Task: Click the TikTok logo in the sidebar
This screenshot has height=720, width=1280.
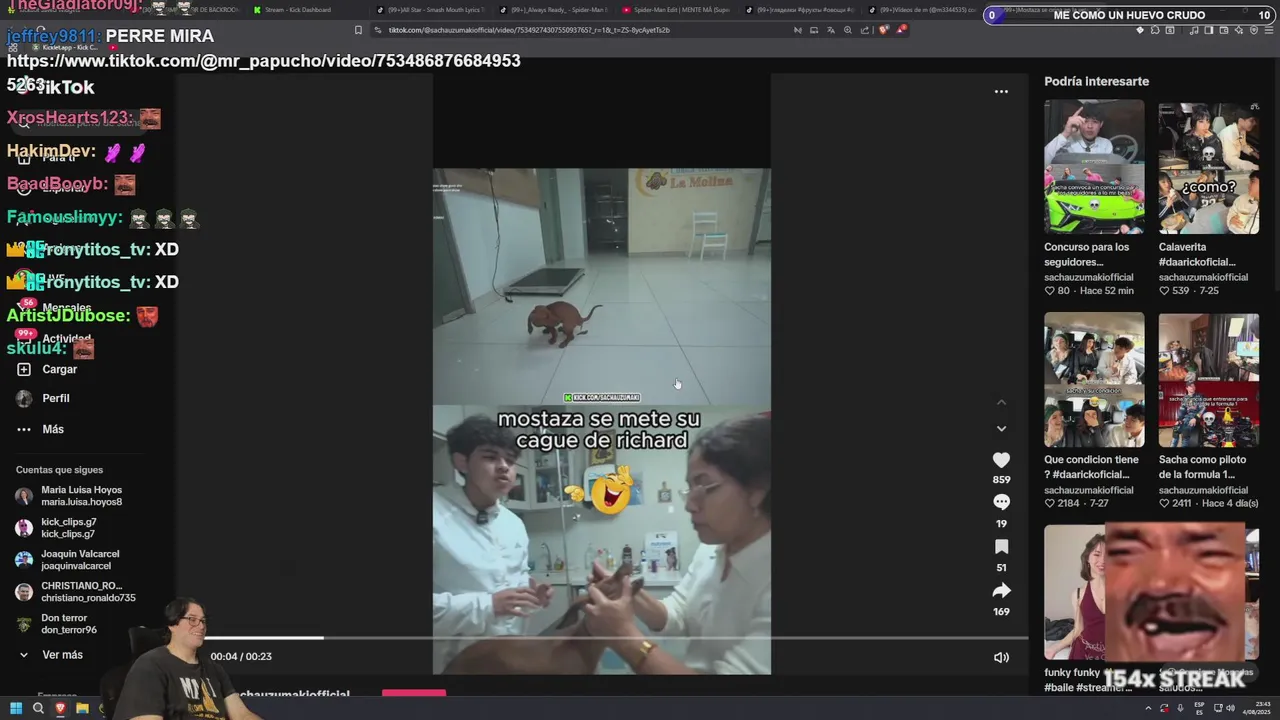Action: [55, 87]
